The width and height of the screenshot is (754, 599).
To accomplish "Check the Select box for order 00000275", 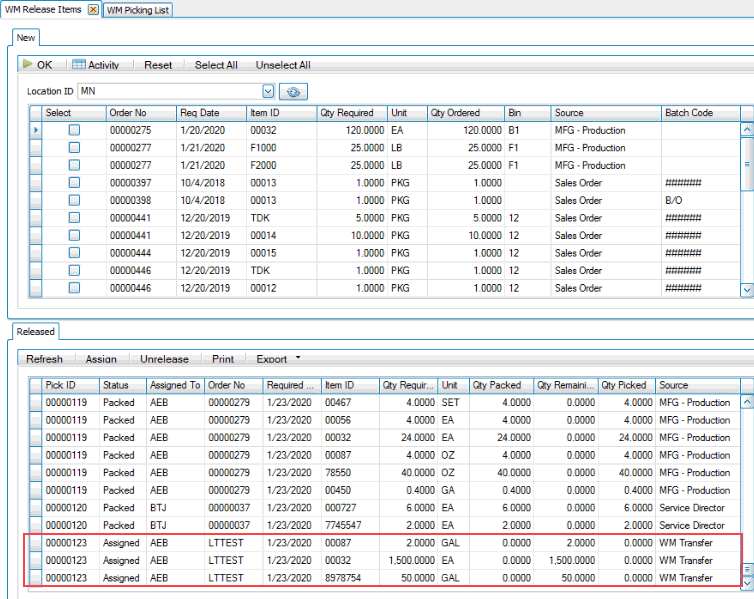I will 73,130.
